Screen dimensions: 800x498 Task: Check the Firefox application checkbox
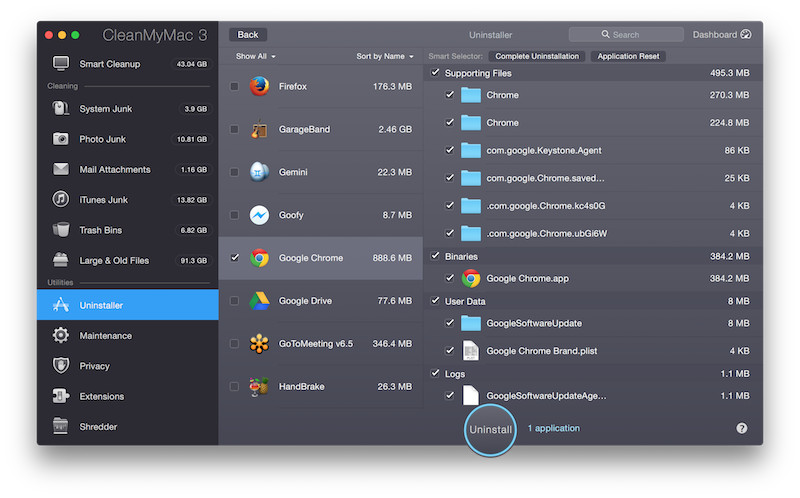click(x=234, y=87)
